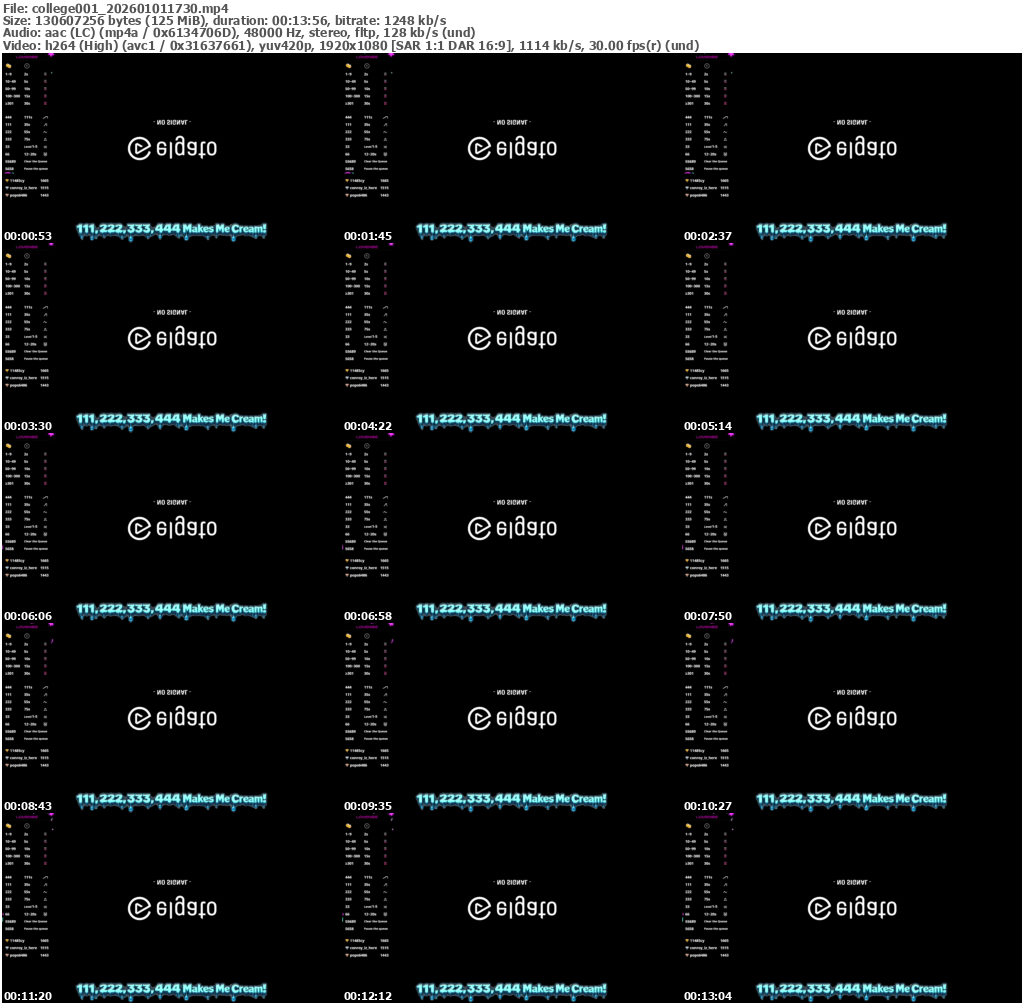Image resolution: width=1024 pixels, height=1003 pixels.
Task: Select the thumbnail at timestamp 00:03:30
Action: pyautogui.click(x=172, y=338)
